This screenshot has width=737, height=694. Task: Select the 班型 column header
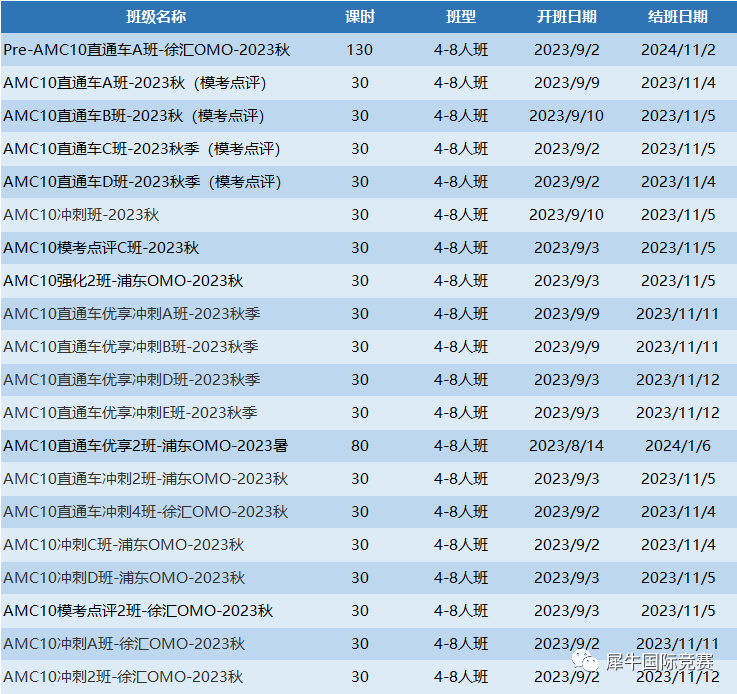(461, 17)
